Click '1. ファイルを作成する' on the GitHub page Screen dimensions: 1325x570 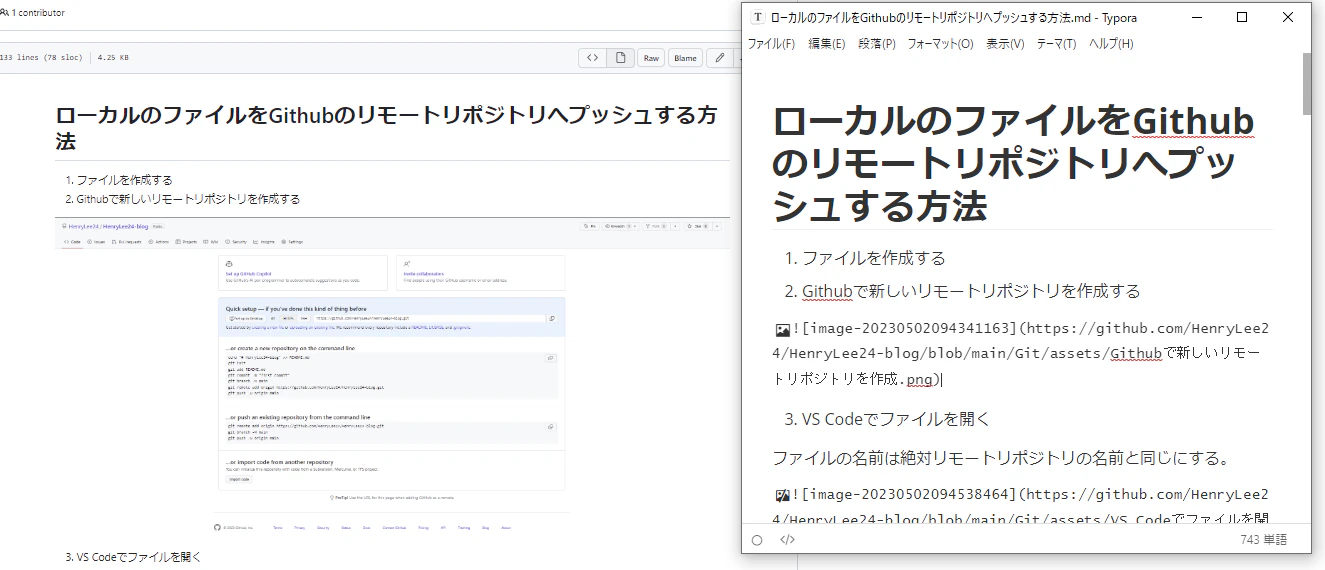119,180
